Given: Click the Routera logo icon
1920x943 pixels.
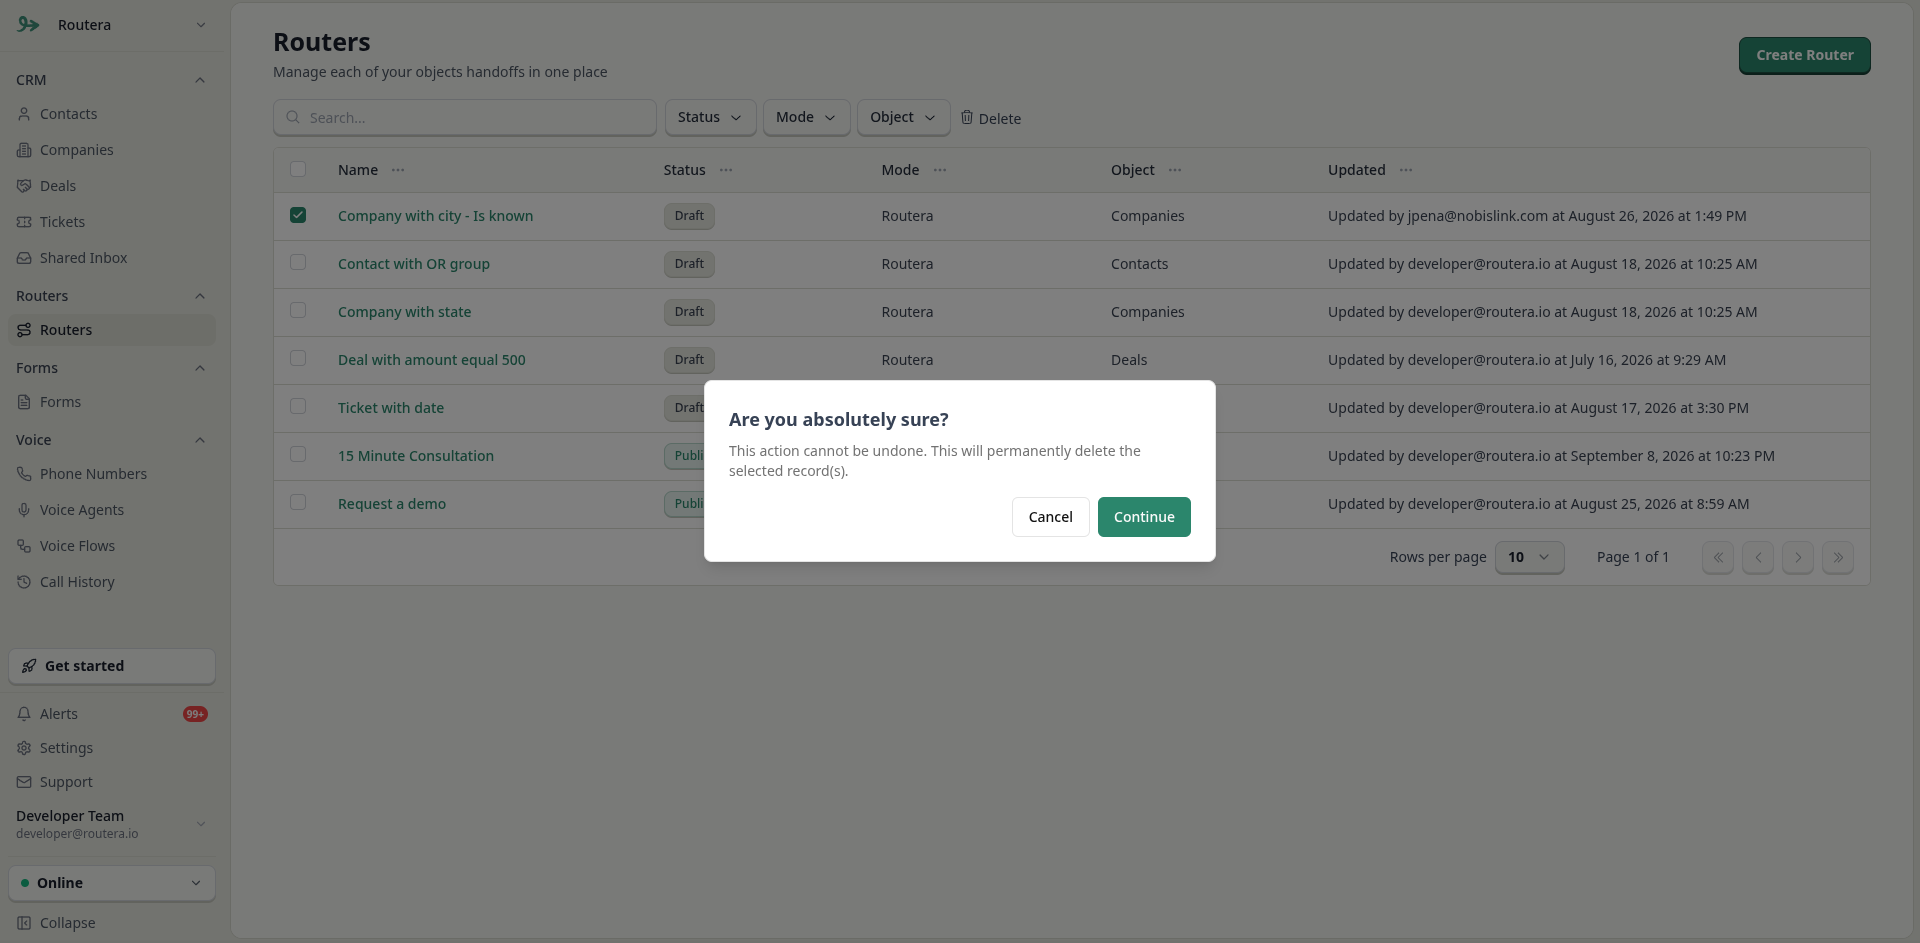Looking at the screenshot, I should 28,25.
